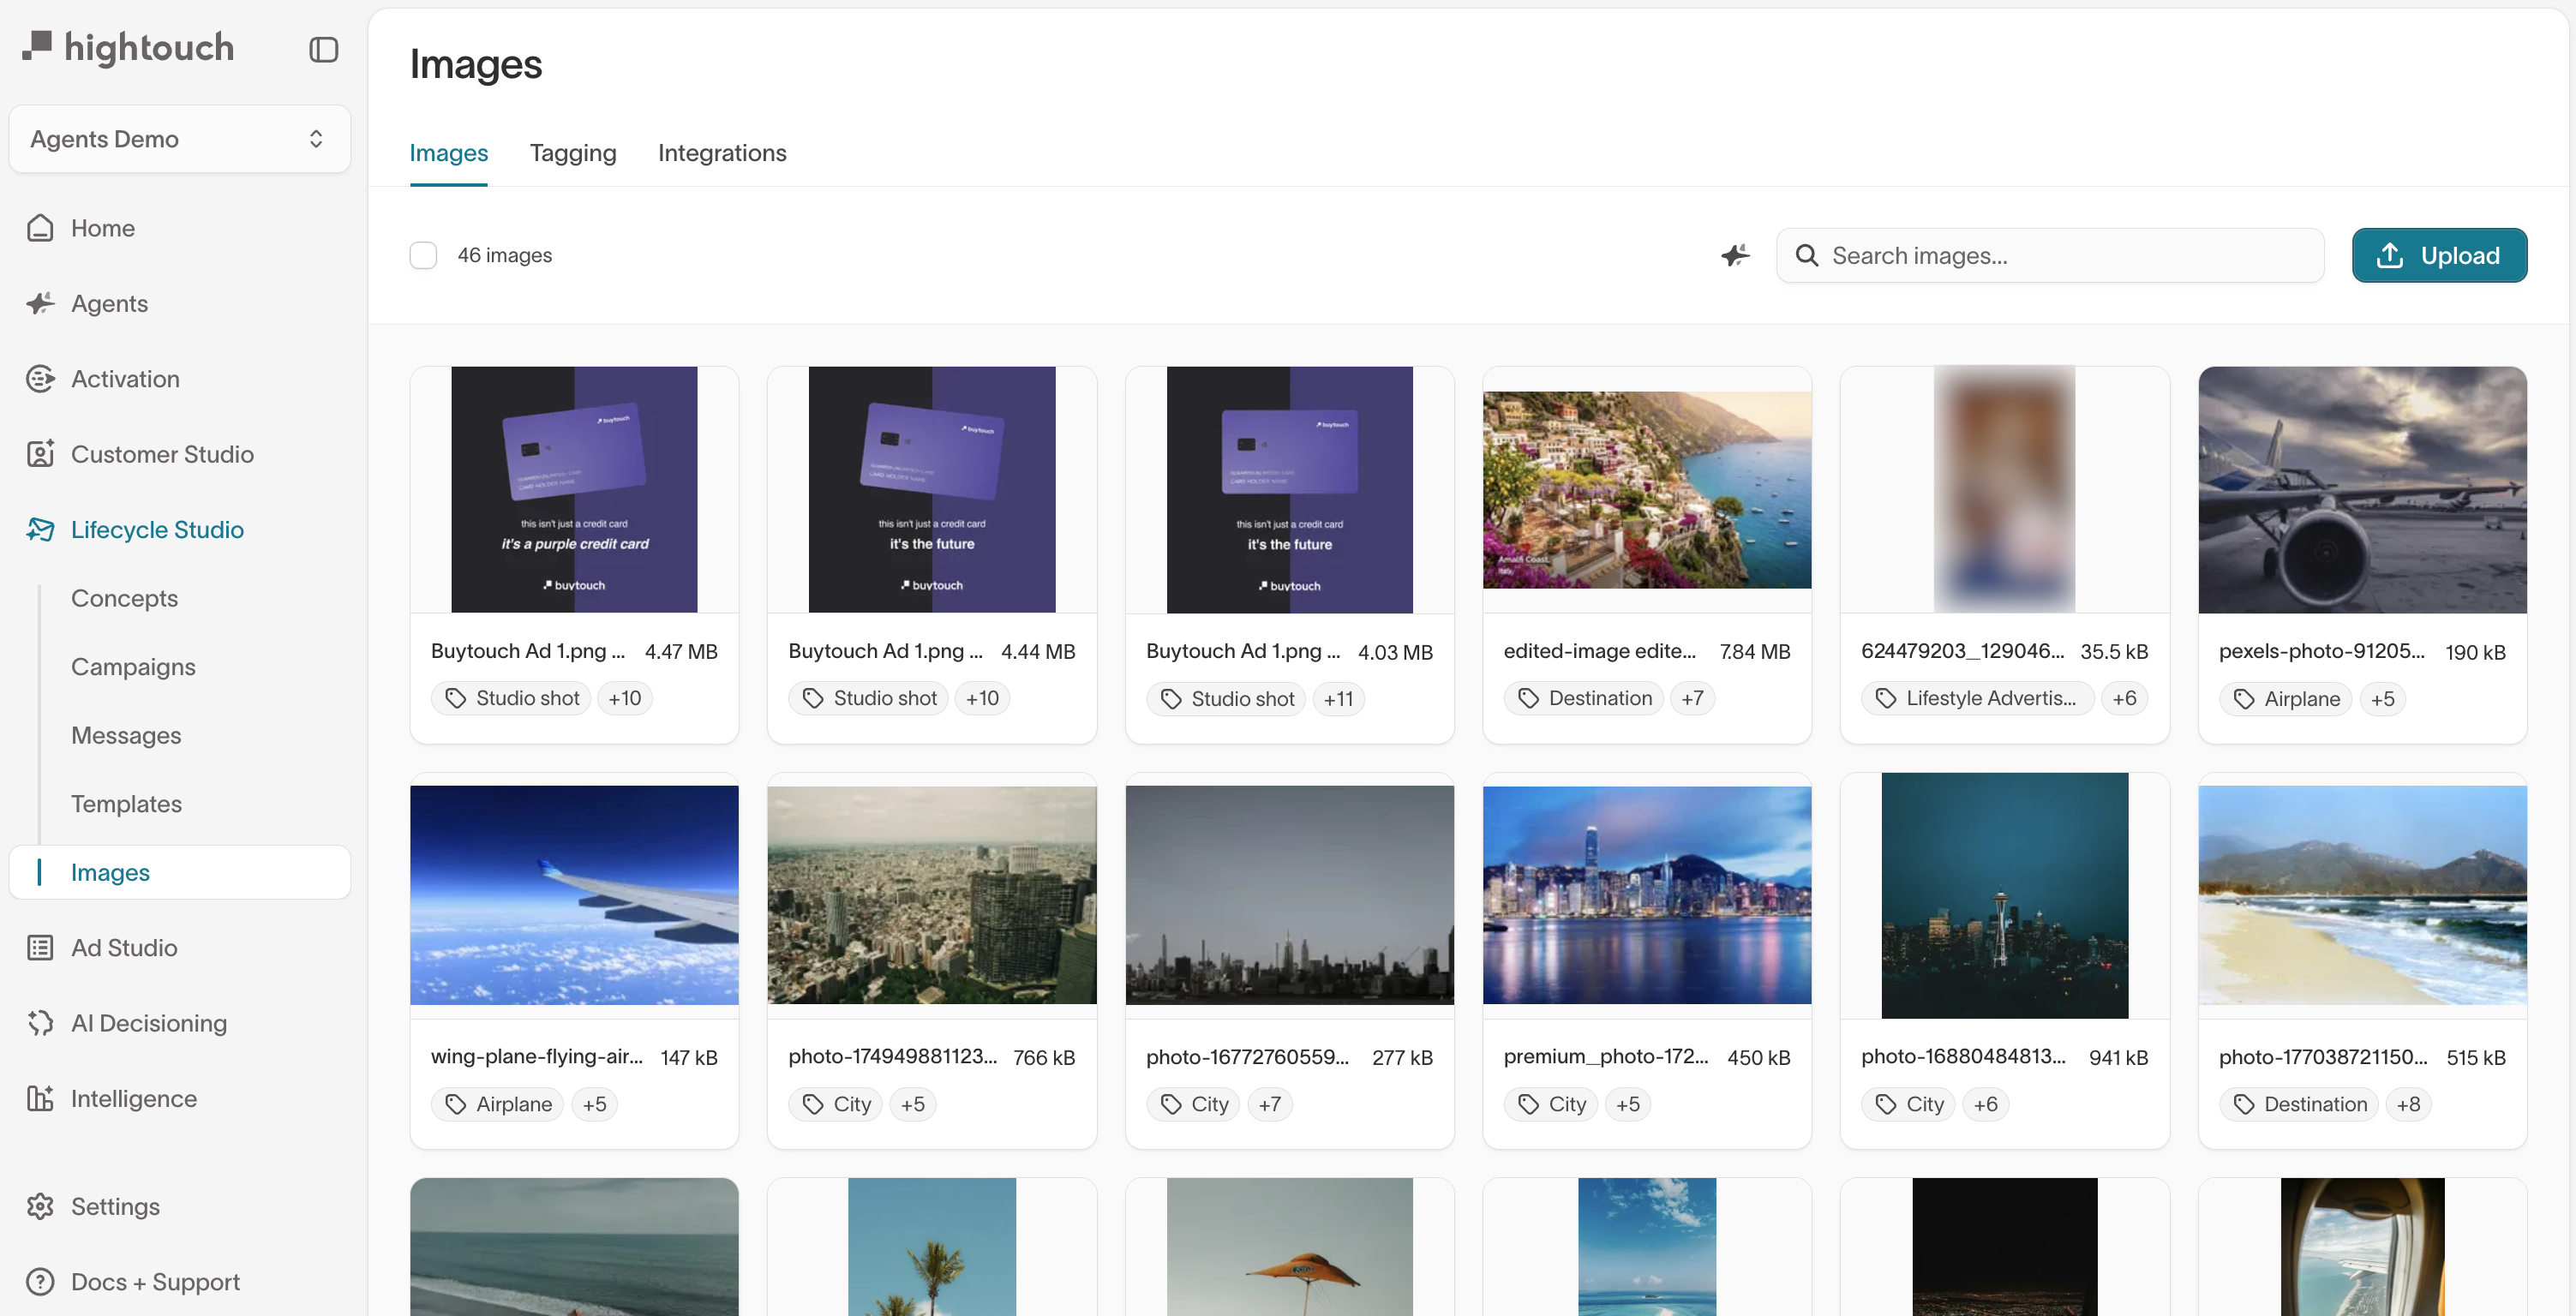Expand +6 tags on 624479203 card
The image size is (2576, 1316).
pos(2124,698)
